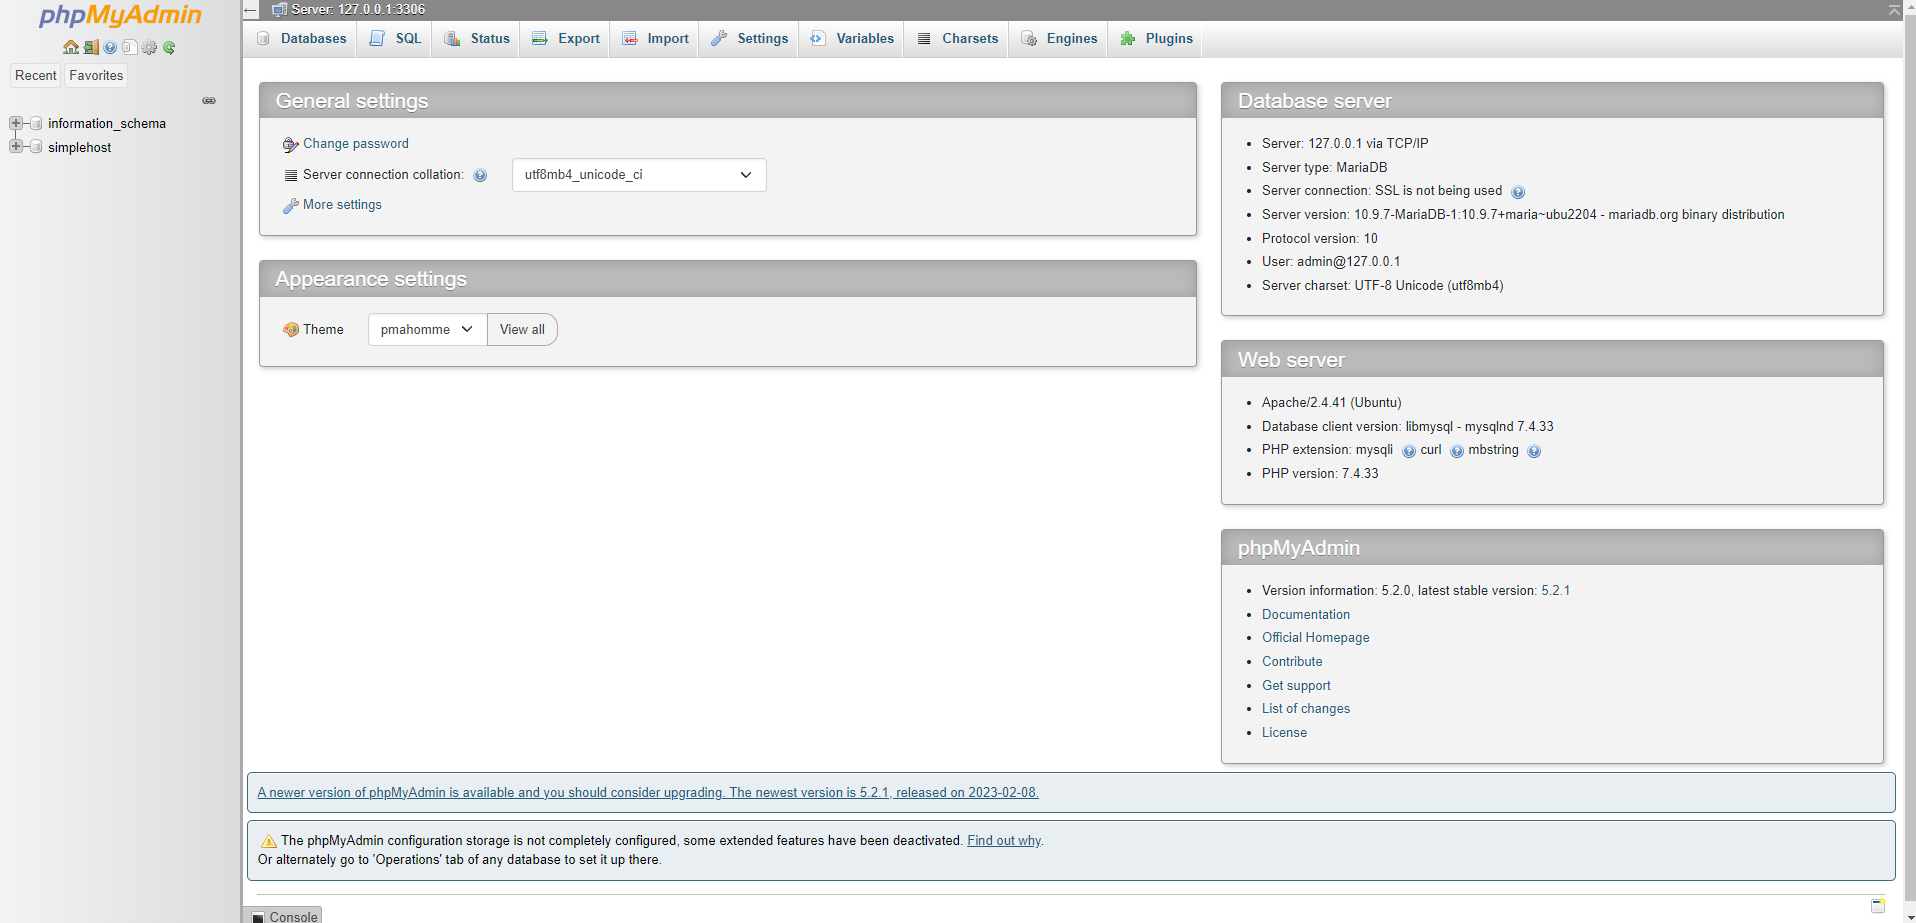Screen dimensions: 1916x923
Task: Expand the simplehost database tree
Action: pyautogui.click(x=15, y=146)
